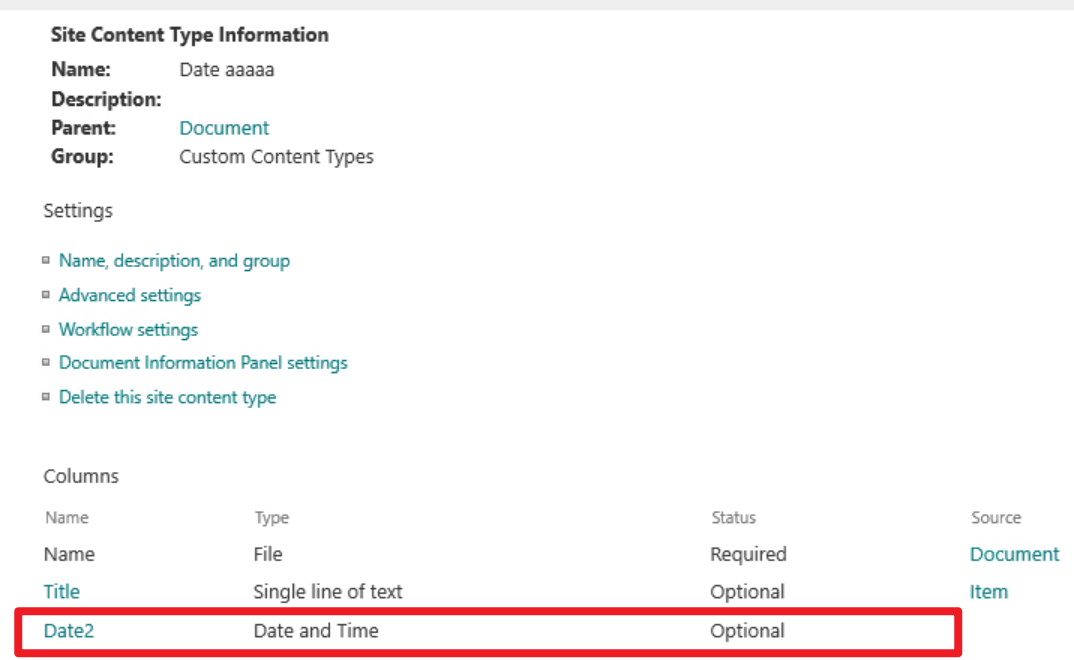Open Advanced settings link
1074x660 pixels.
(x=129, y=295)
